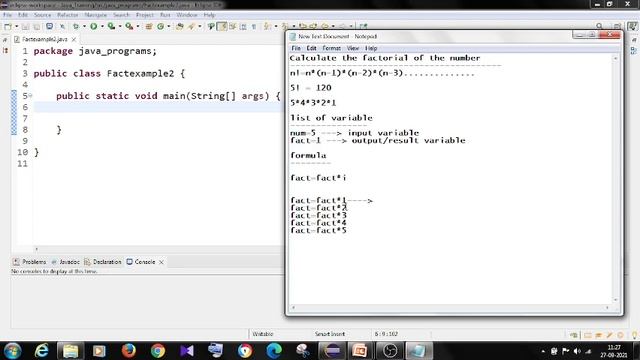This screenshot has width=640, height=360.
Task: Click the Save All toolbar icon
Action: pos(37,27)
